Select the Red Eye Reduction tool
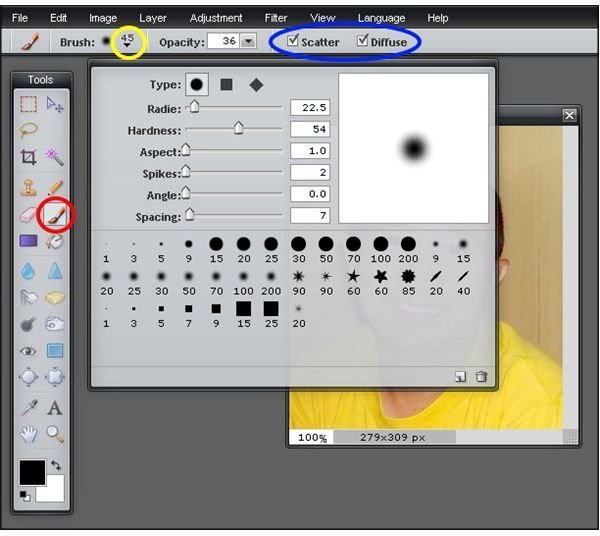This screenshot has height=536, width=600. (x=29, y=351)
